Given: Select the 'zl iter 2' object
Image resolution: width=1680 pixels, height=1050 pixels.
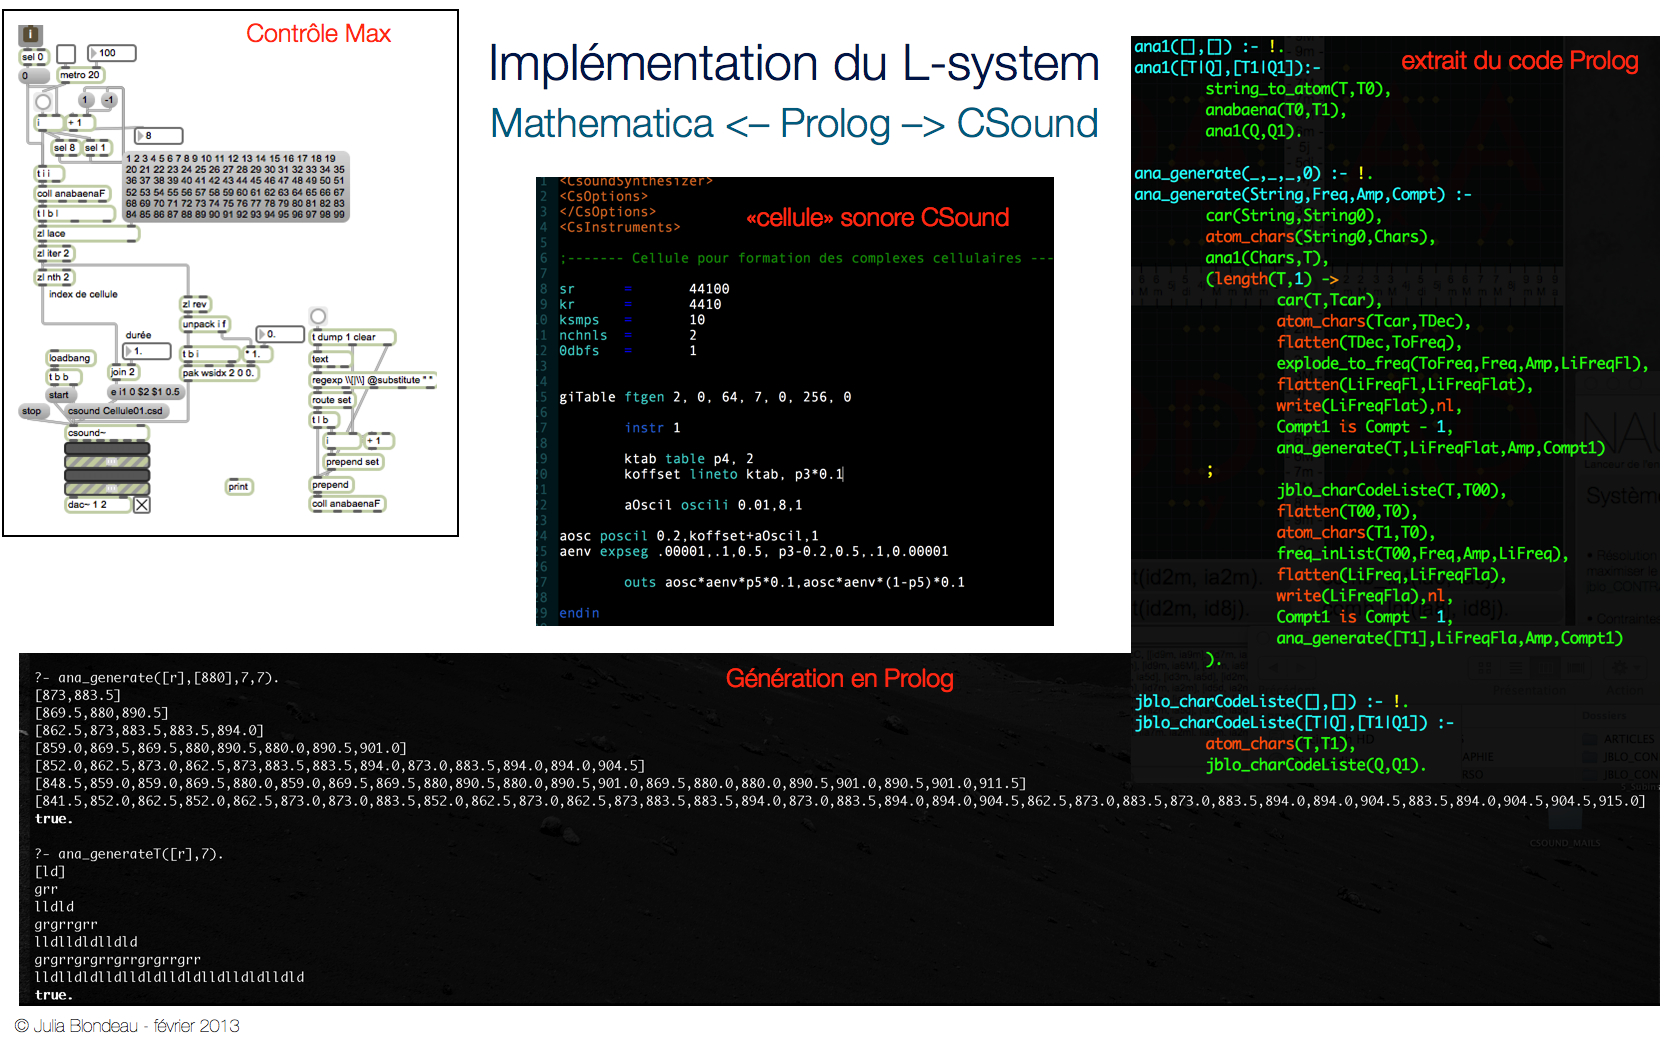Looking at the screenshot, I should click(x=55, y=254).
